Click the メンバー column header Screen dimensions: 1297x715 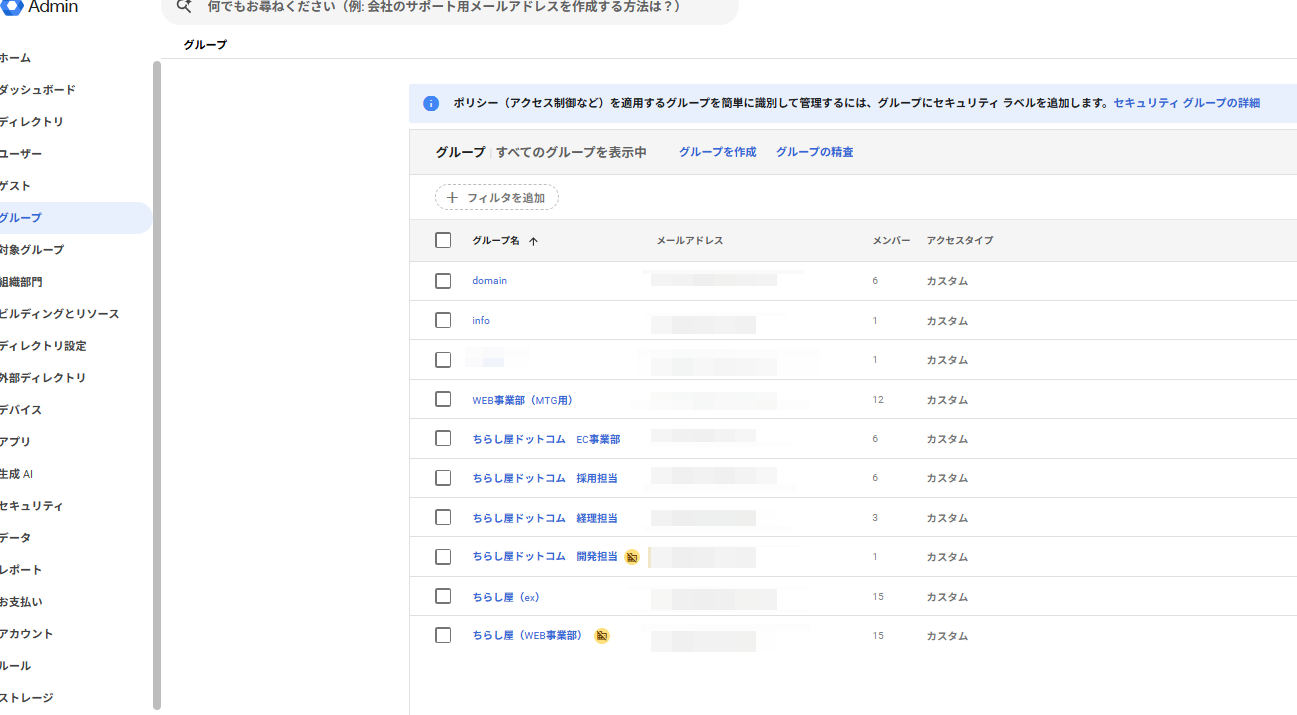pyautogui.click(x=891, y=241)
